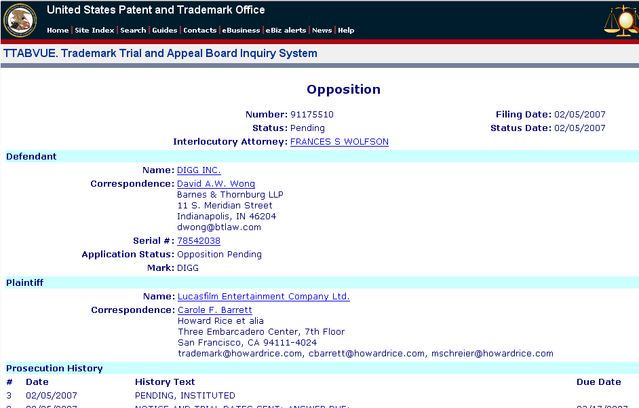
Task: Open the eBiz alerts navigation item
Action: (x=286, y=30)
